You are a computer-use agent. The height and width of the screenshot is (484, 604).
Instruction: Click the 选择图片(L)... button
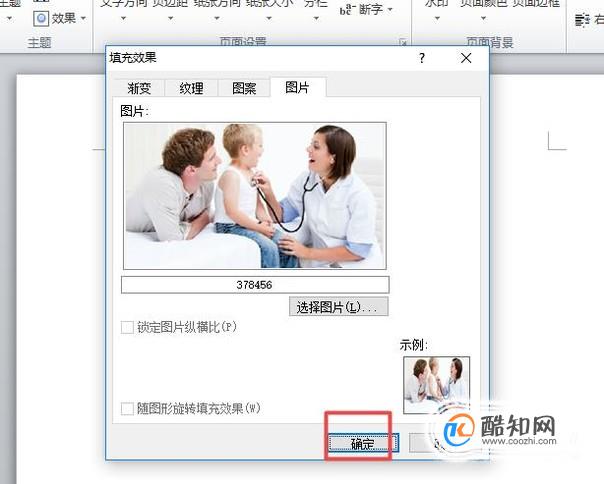pos(339,307)
